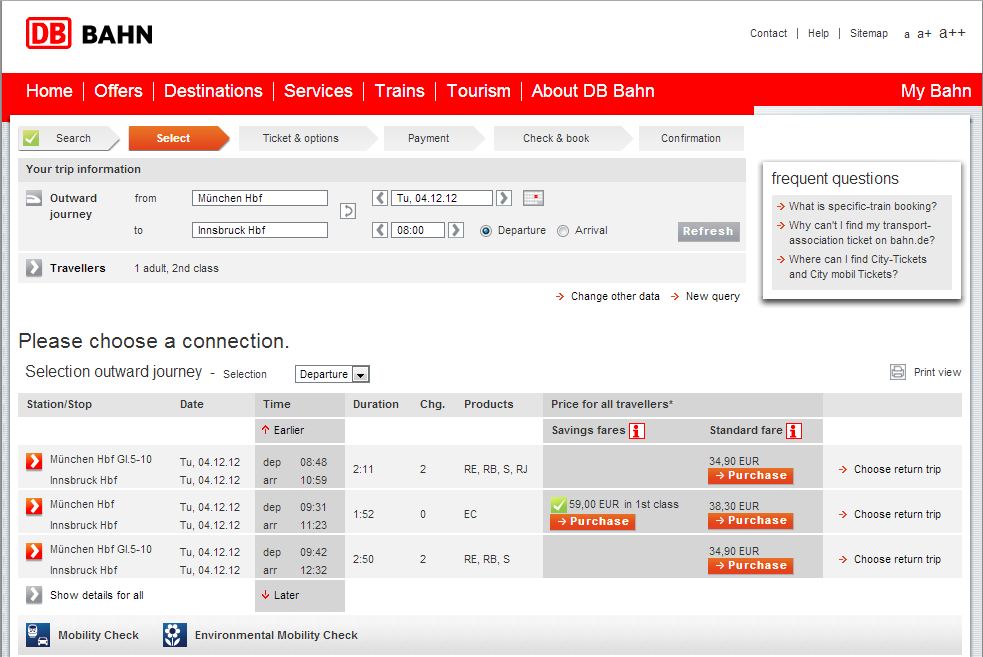Select the Arrival radio button
The height and width of the screenshot is (657, 983).
(563, 231)
